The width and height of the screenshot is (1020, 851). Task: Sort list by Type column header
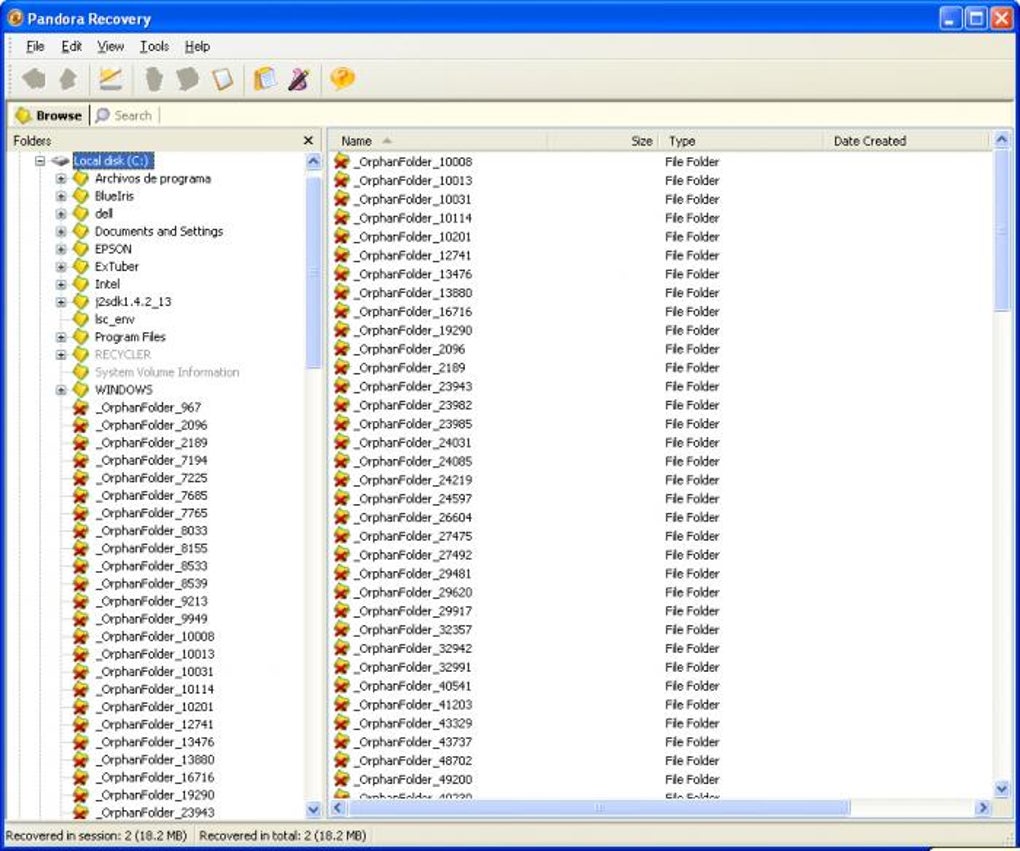742,141
